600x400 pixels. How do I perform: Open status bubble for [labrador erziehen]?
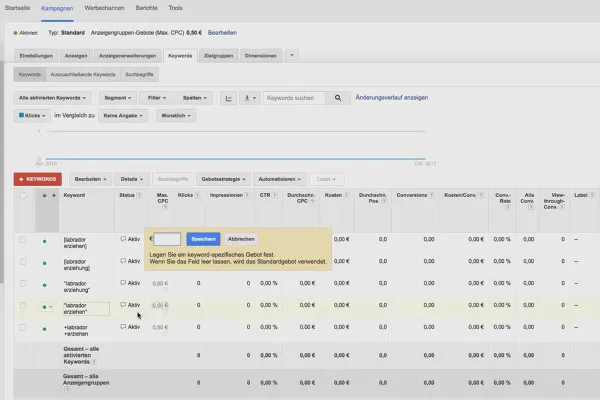pos(123,239)
